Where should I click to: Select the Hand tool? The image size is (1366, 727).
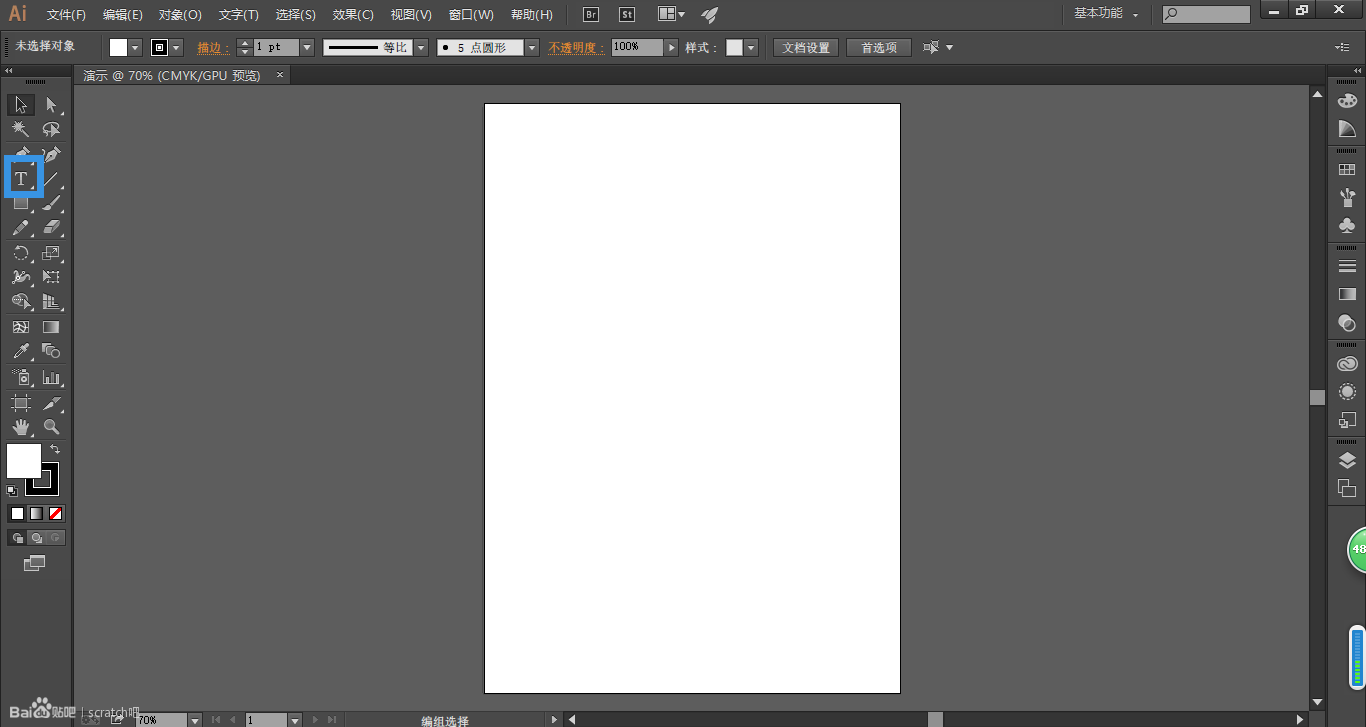[x=21, y=427]
